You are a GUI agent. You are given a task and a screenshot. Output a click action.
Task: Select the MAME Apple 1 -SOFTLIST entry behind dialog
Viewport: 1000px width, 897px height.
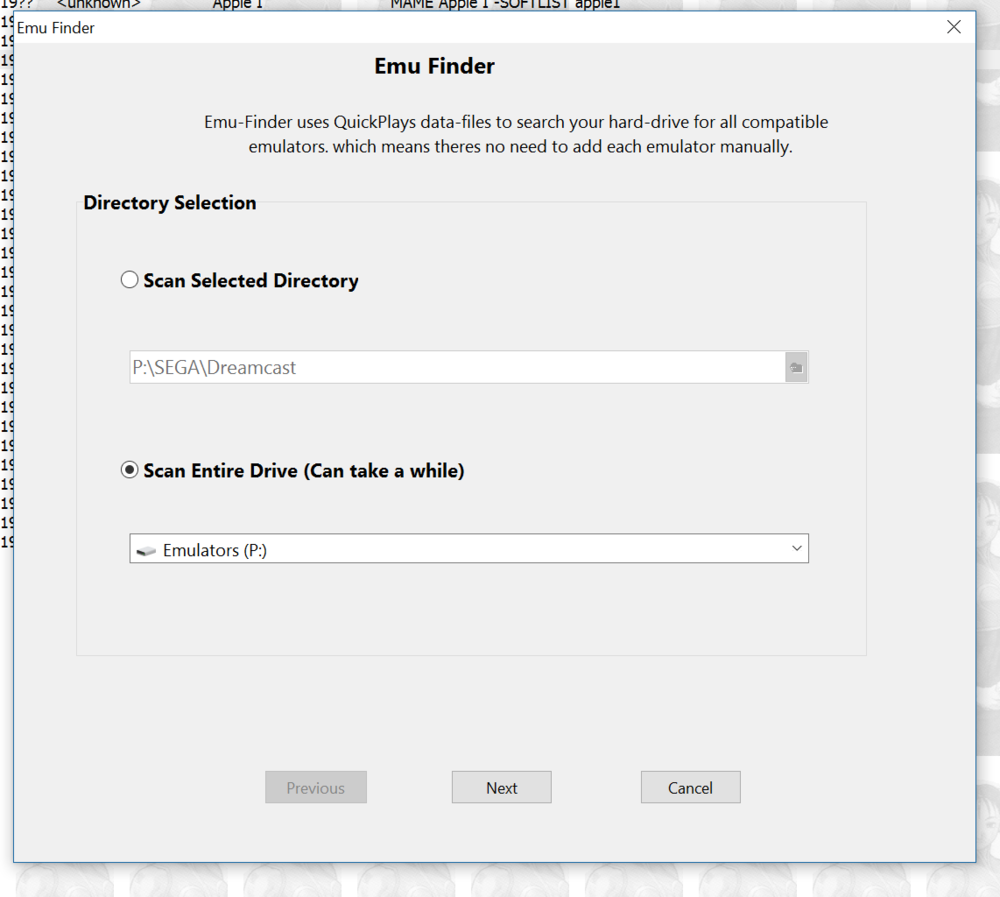point(505,5)
